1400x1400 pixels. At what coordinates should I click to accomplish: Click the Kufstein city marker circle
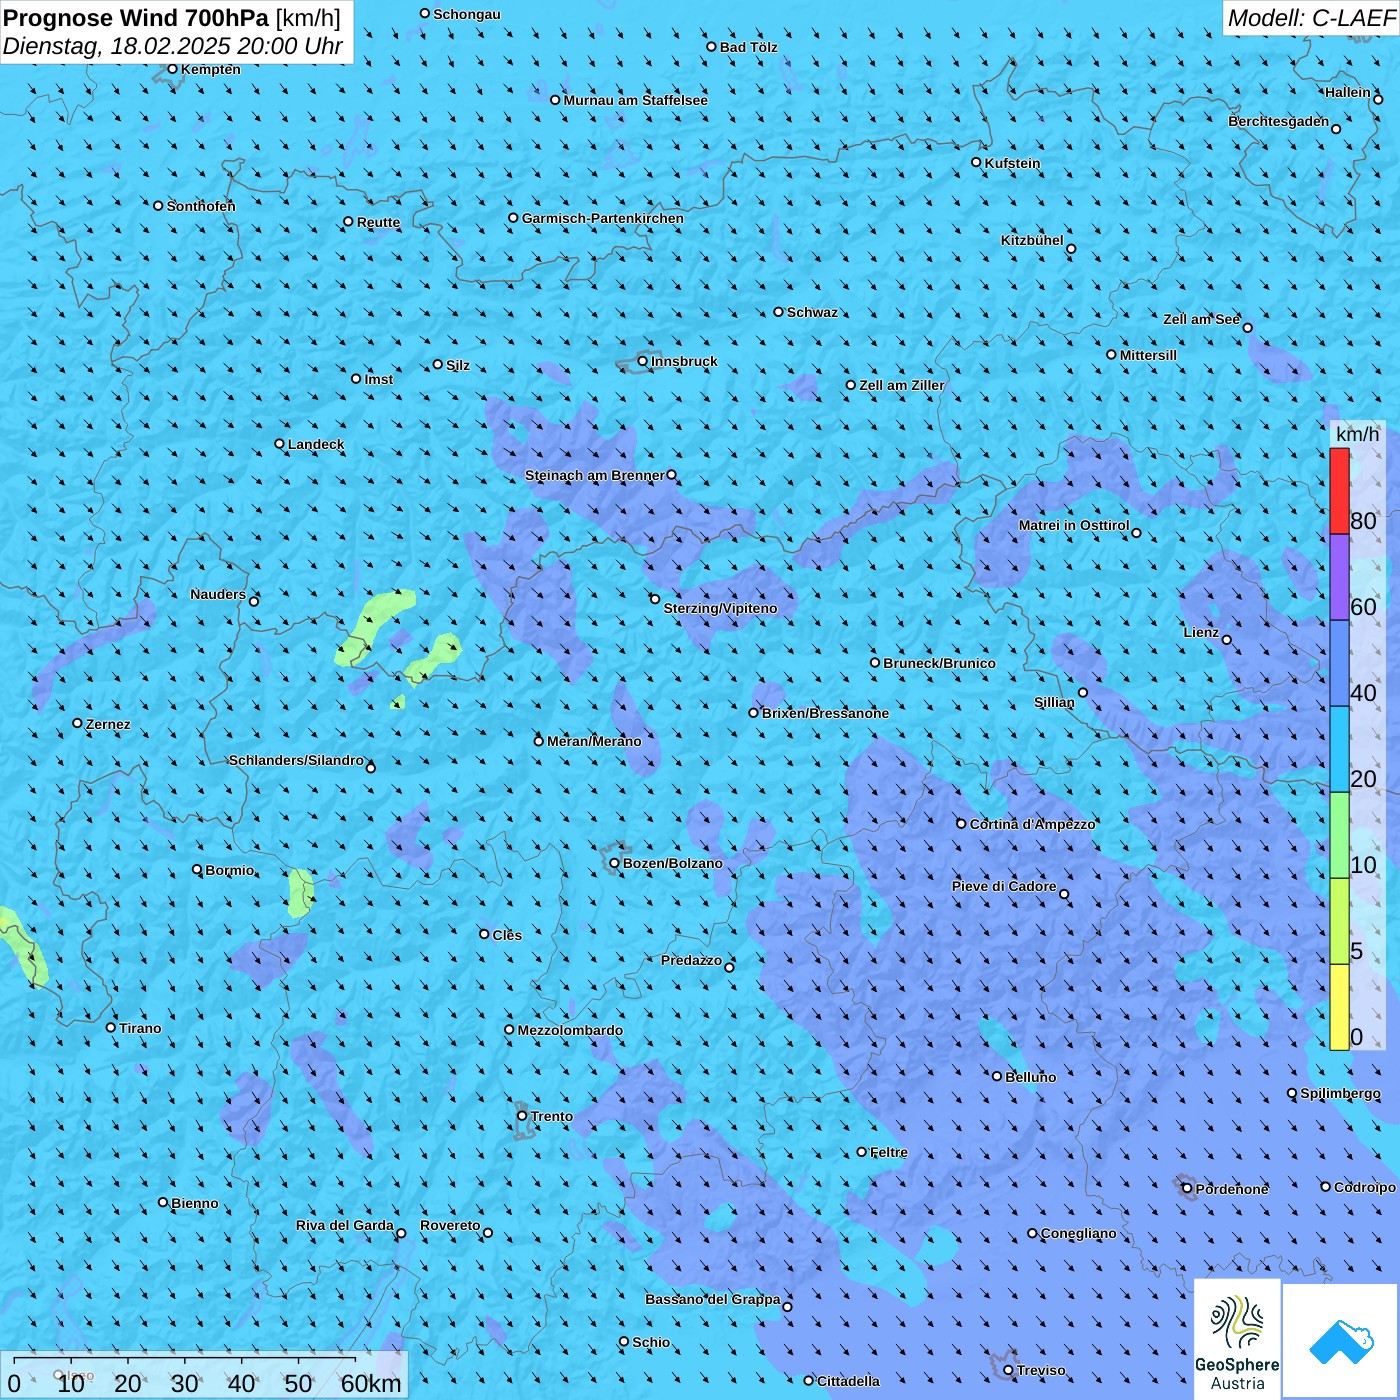(x=977, y=162)
